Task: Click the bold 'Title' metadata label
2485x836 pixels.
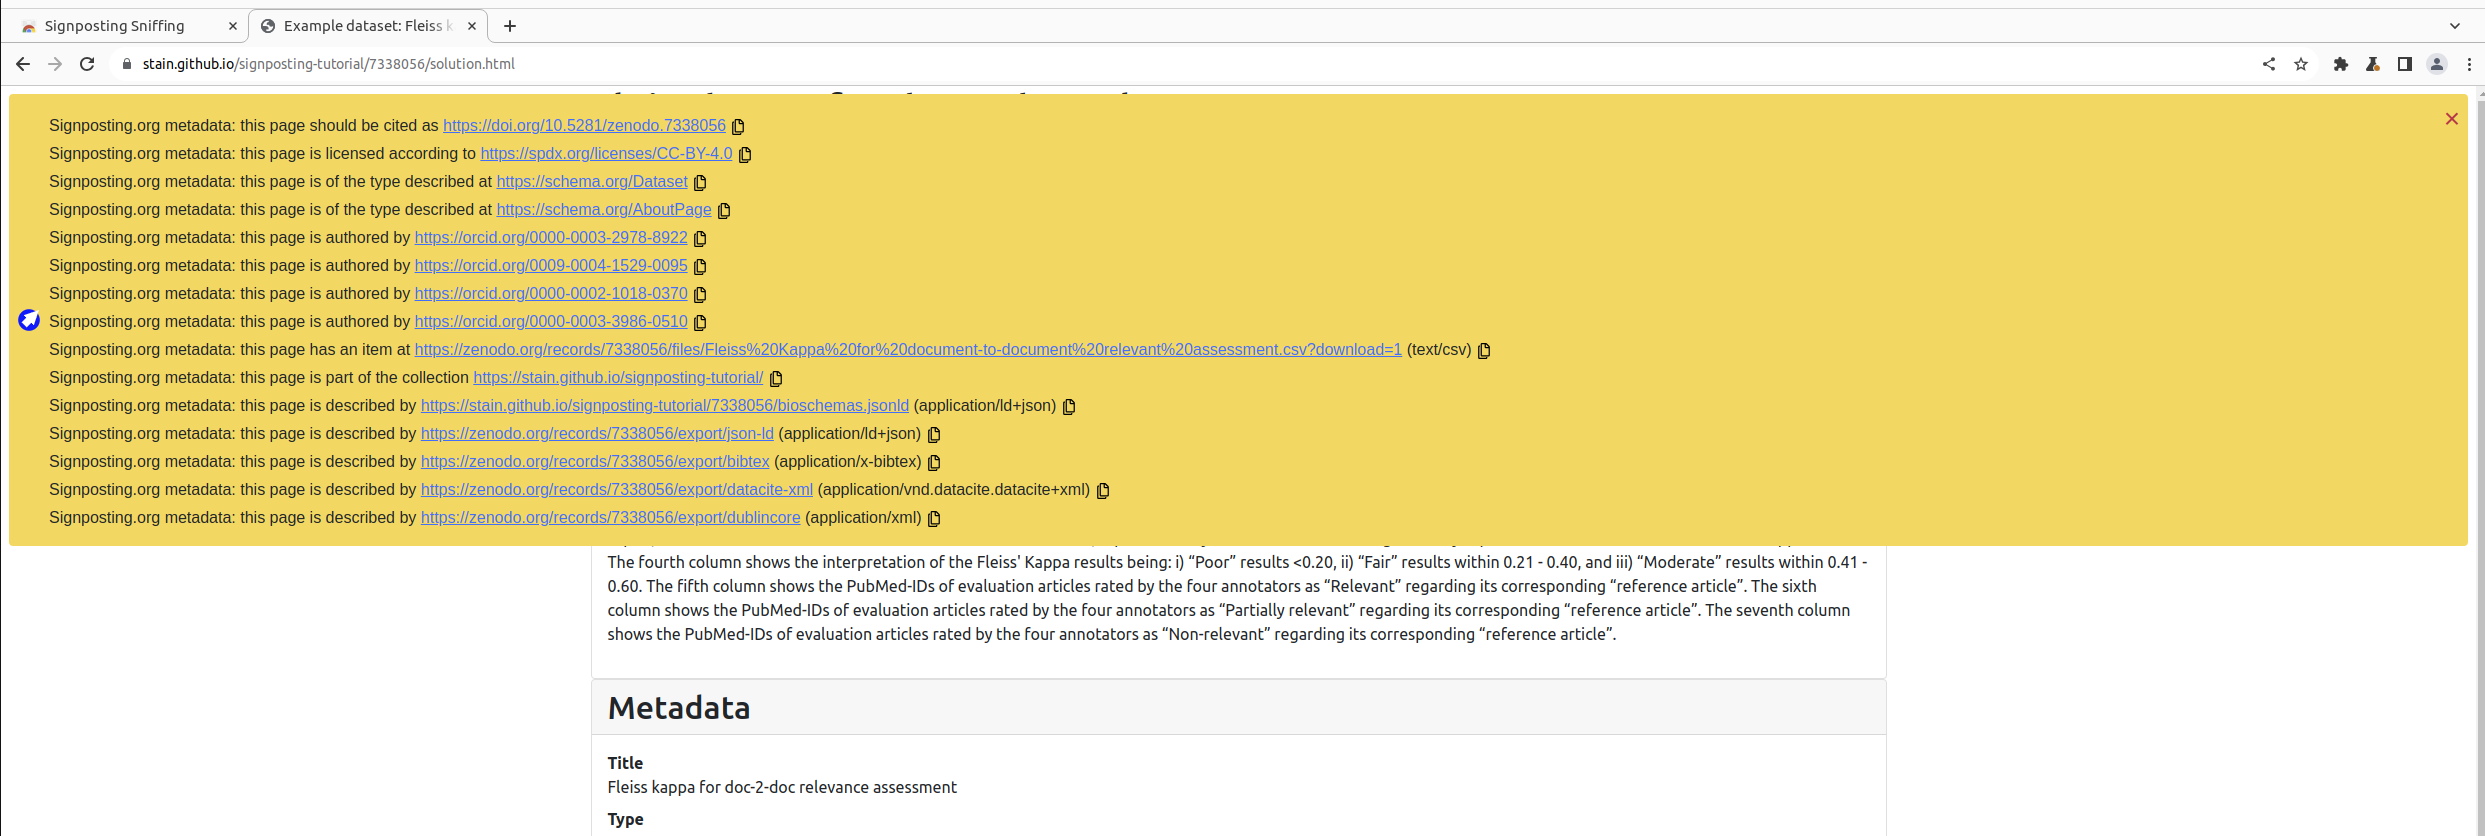Action: 625,763
